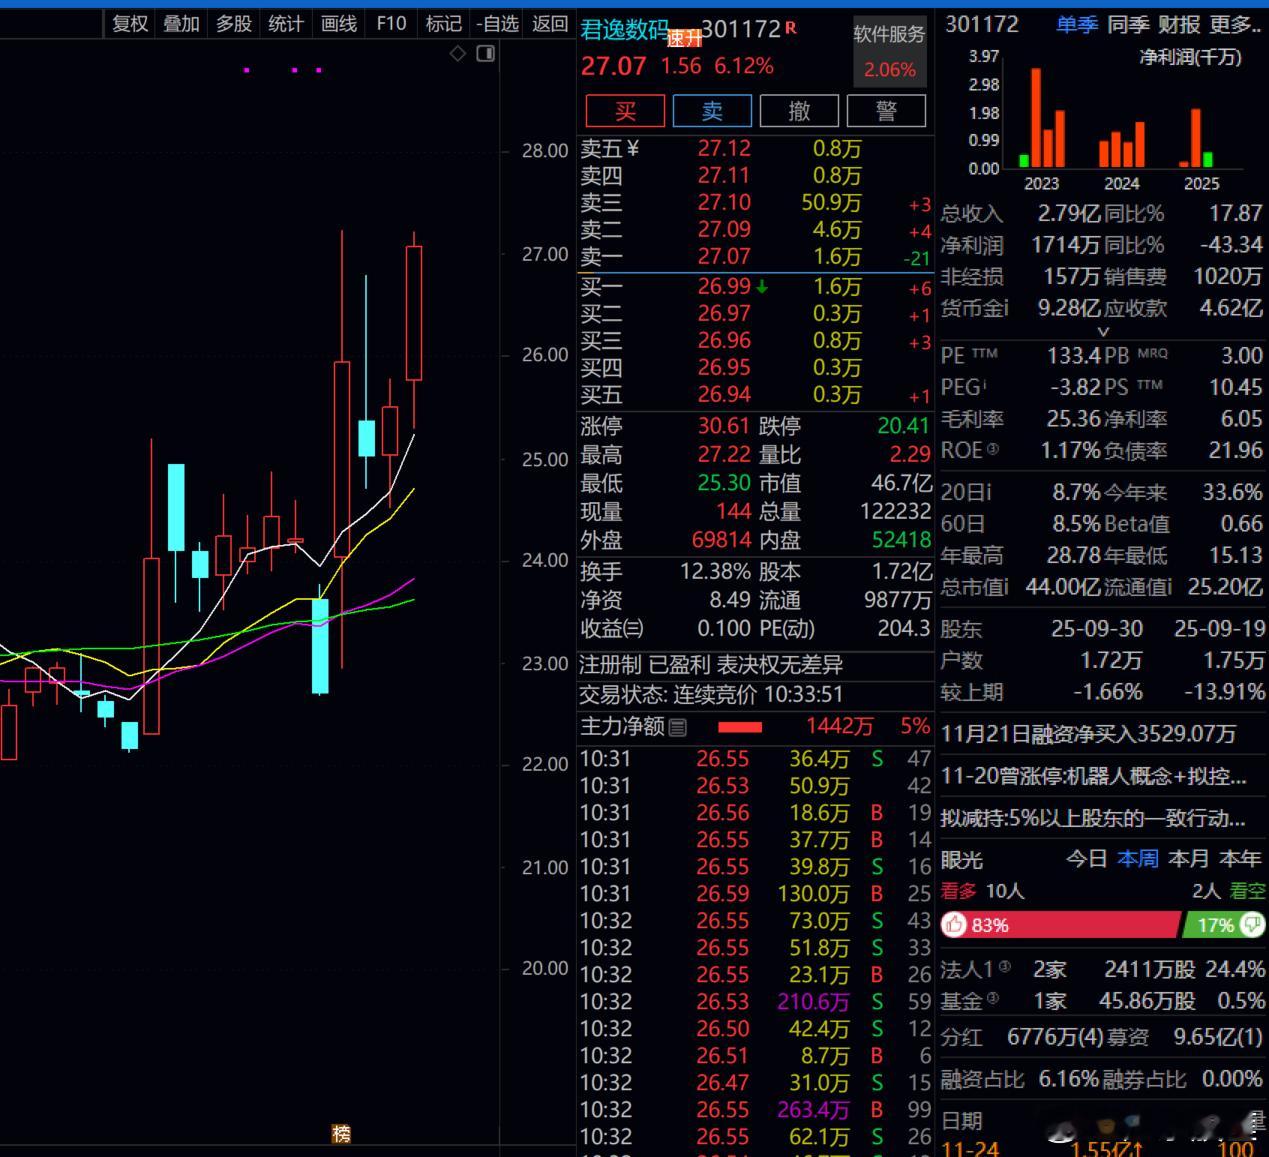The height and width of the screenshot is (1157, 1269).
Task: Click the 卖三 volume 50.9万
Action: coord(831,203)
